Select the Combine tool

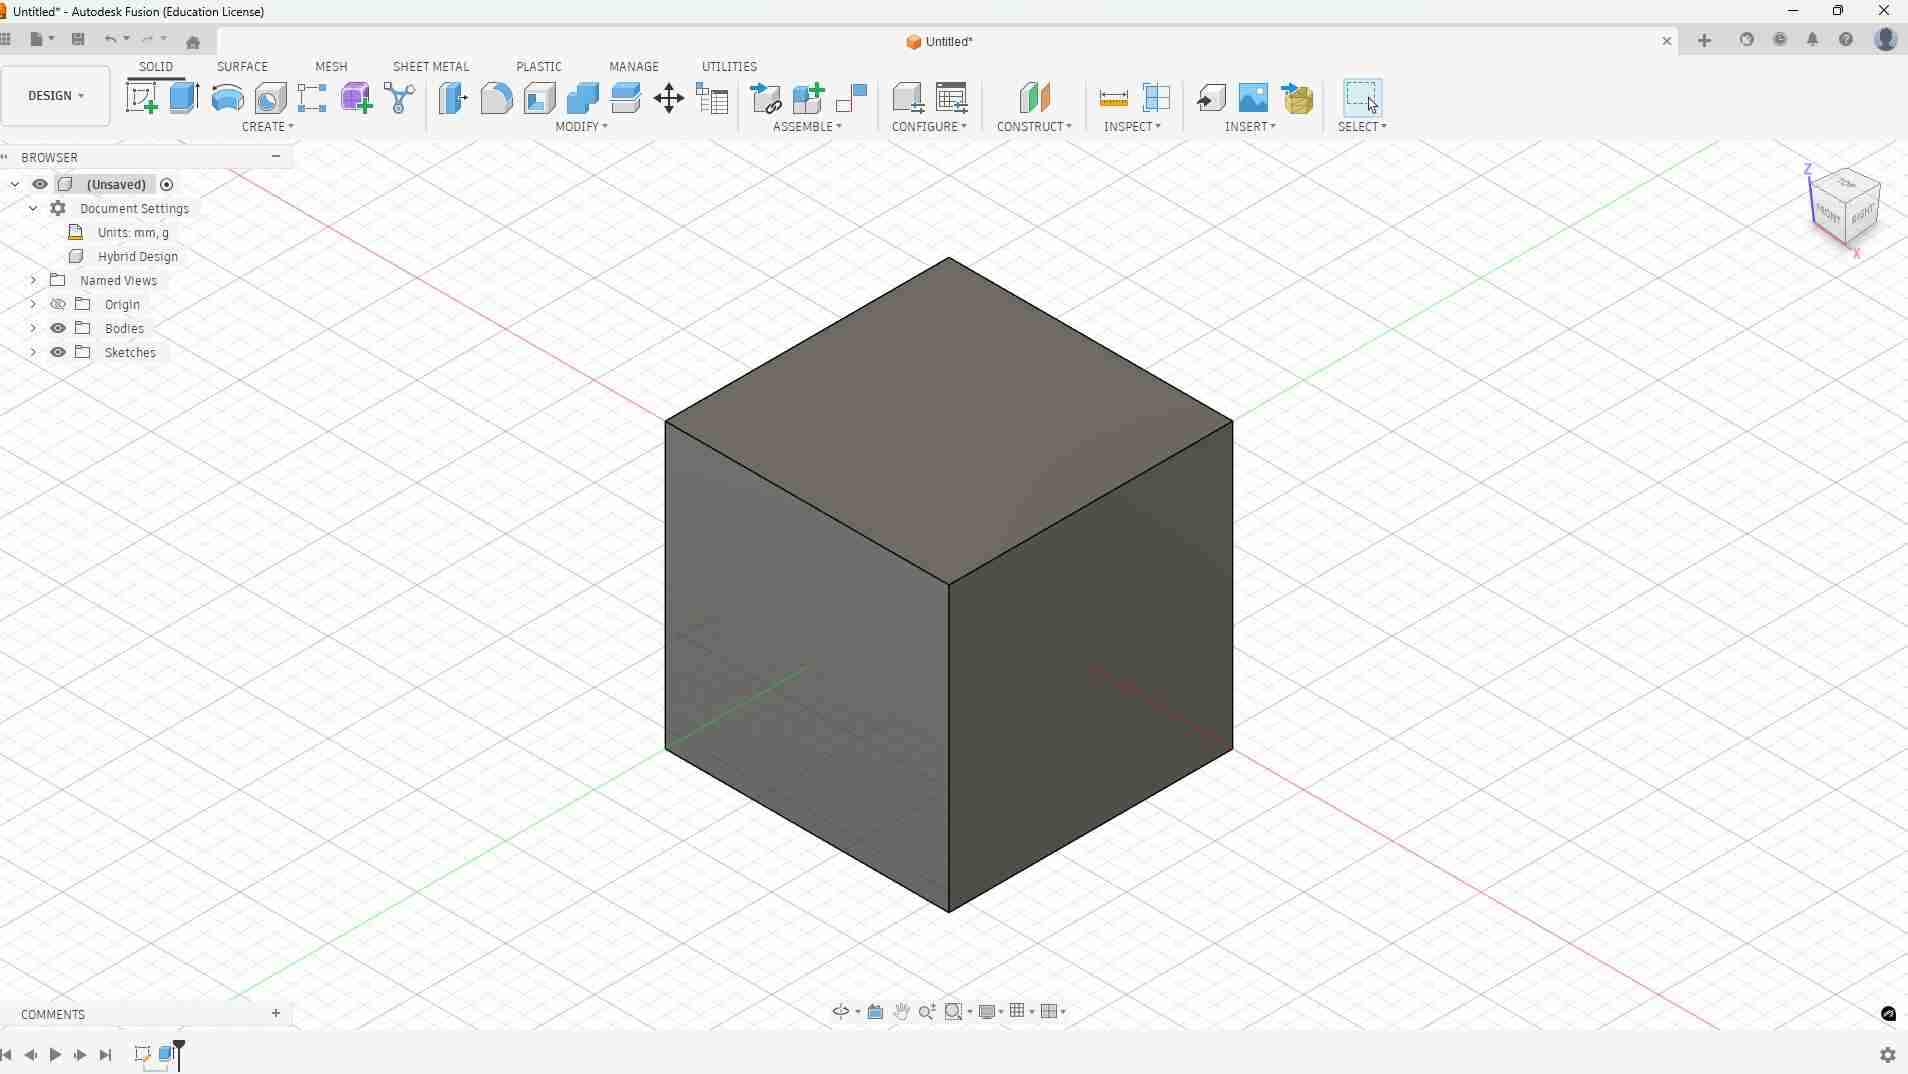point(582,98)
